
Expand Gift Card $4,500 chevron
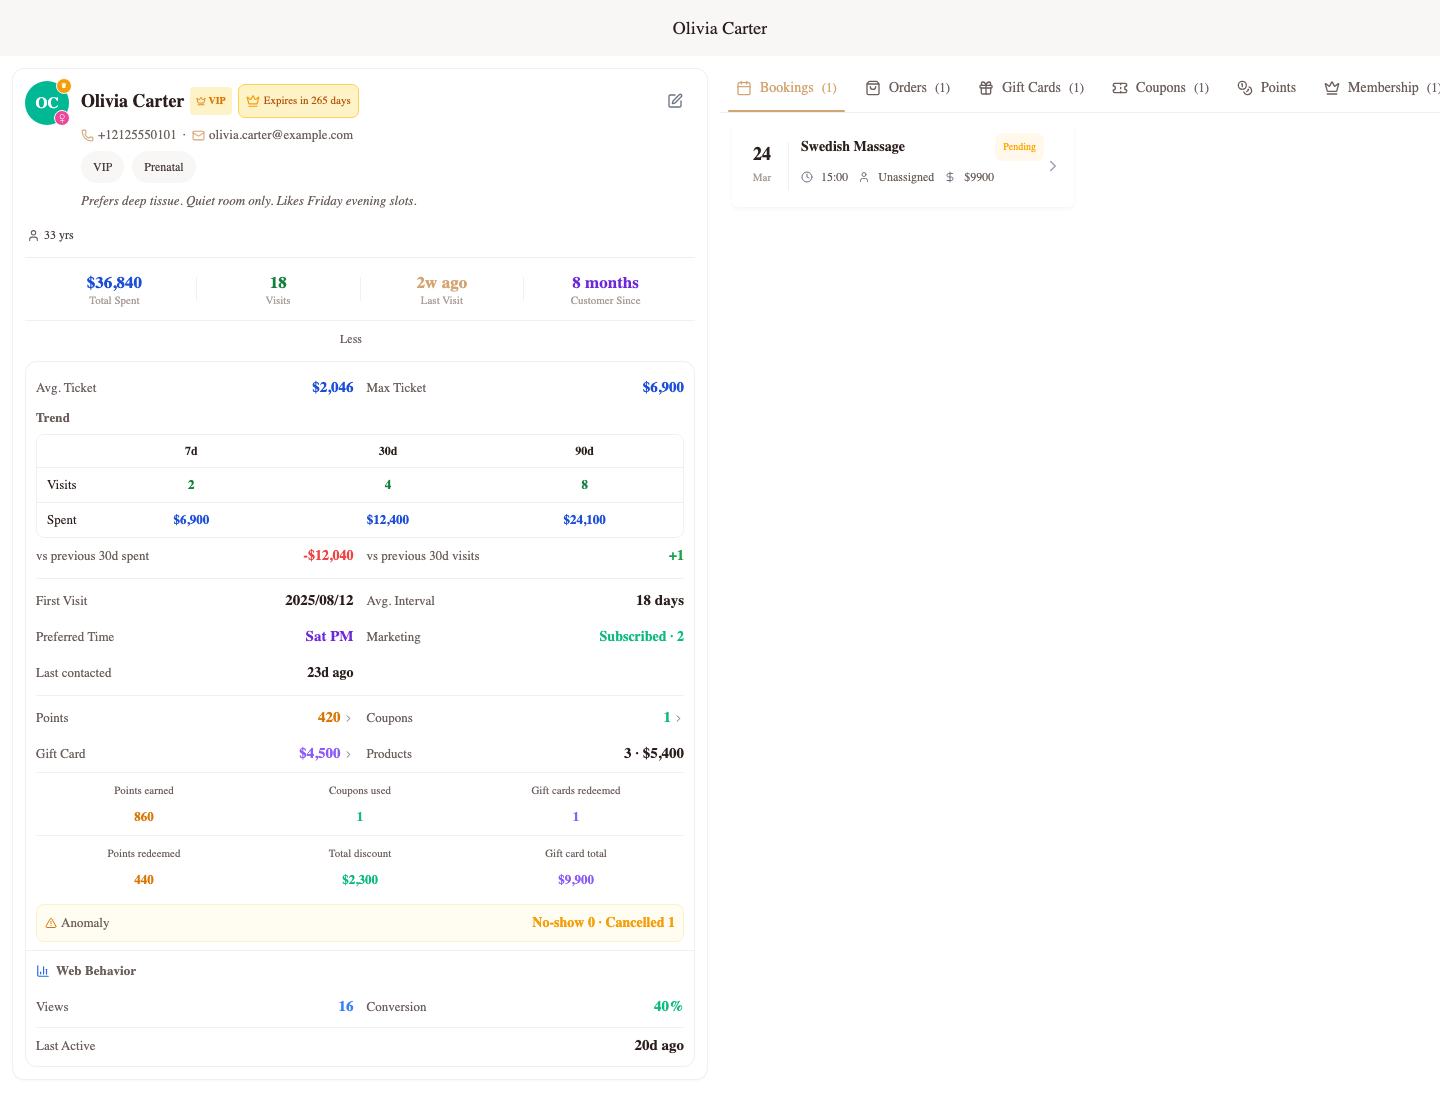coord(348,754)
